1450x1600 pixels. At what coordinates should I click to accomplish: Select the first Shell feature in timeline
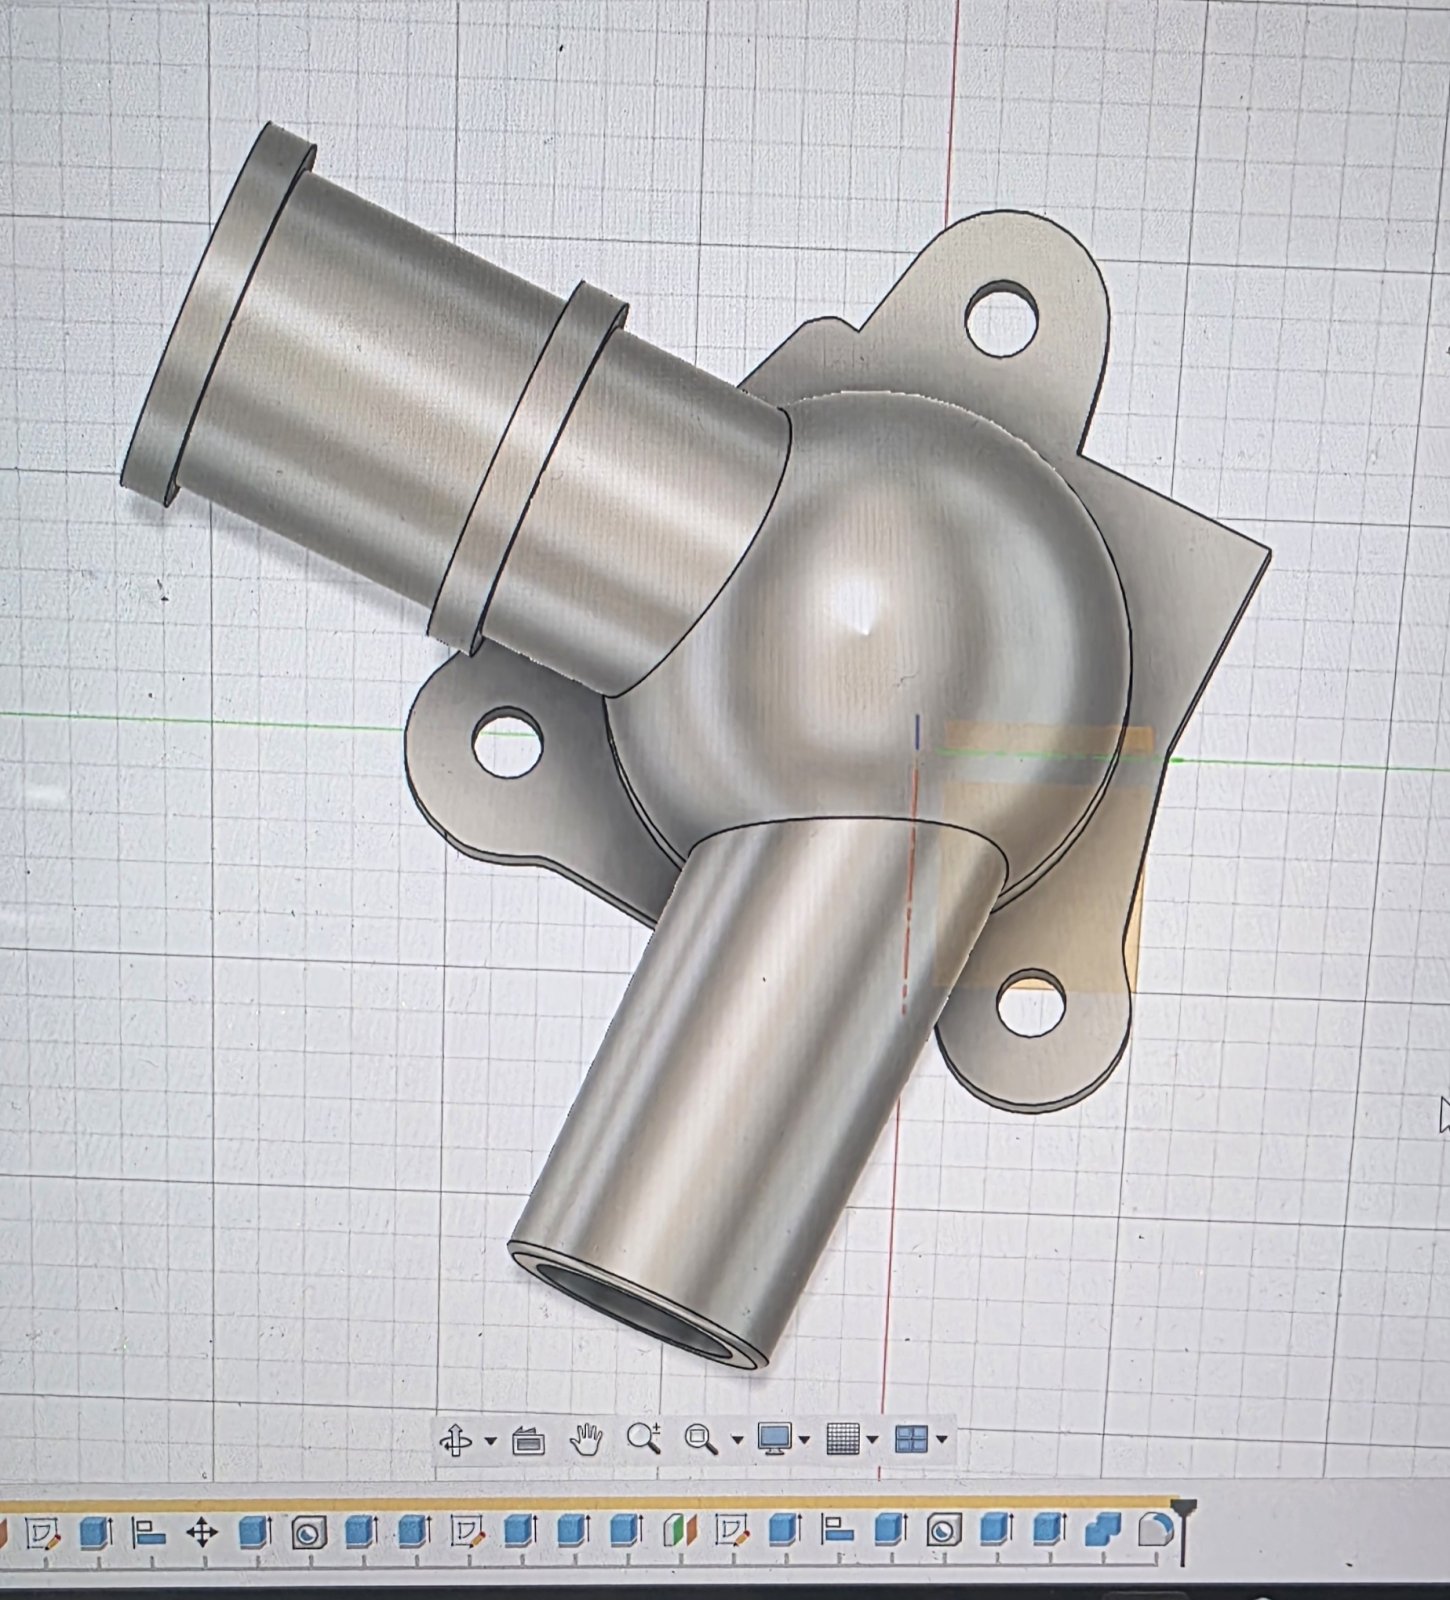308,1532
